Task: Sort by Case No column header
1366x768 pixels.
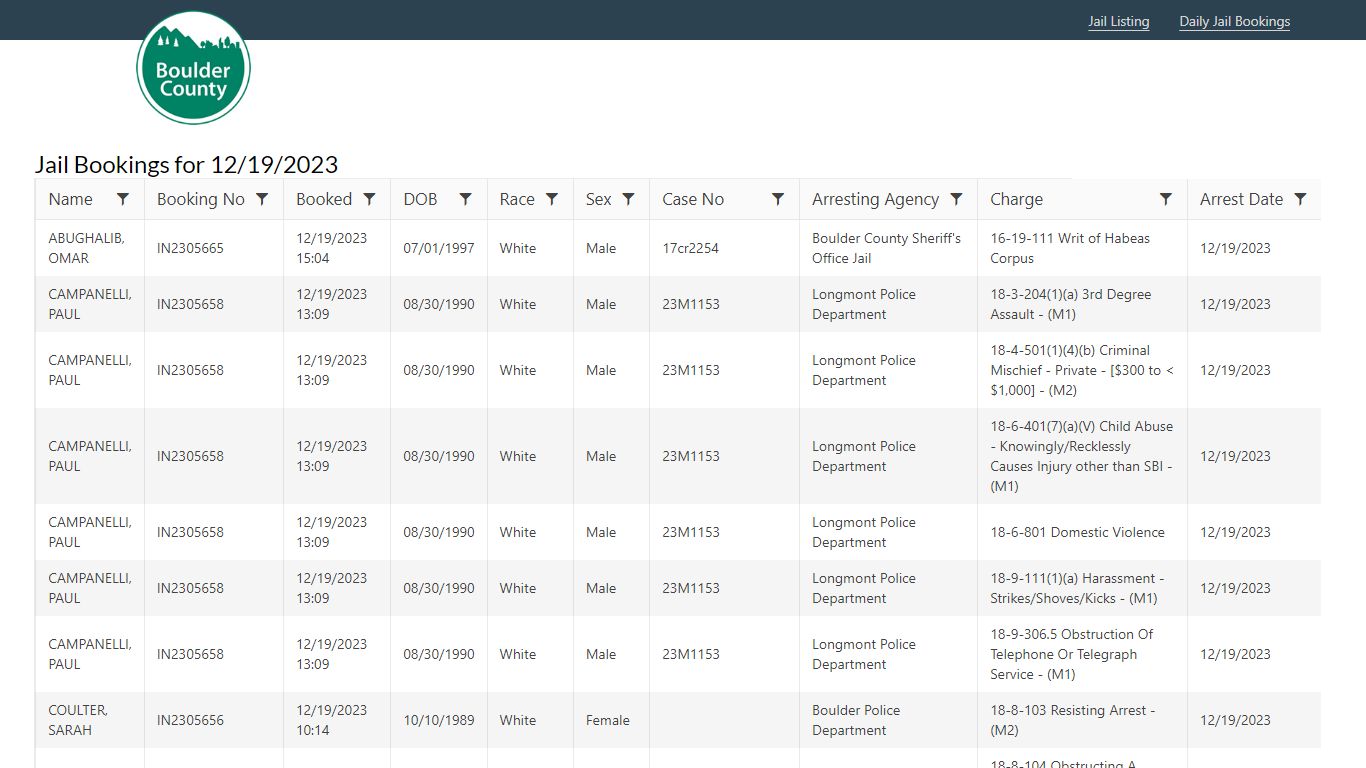Action: tap(693, 199)
